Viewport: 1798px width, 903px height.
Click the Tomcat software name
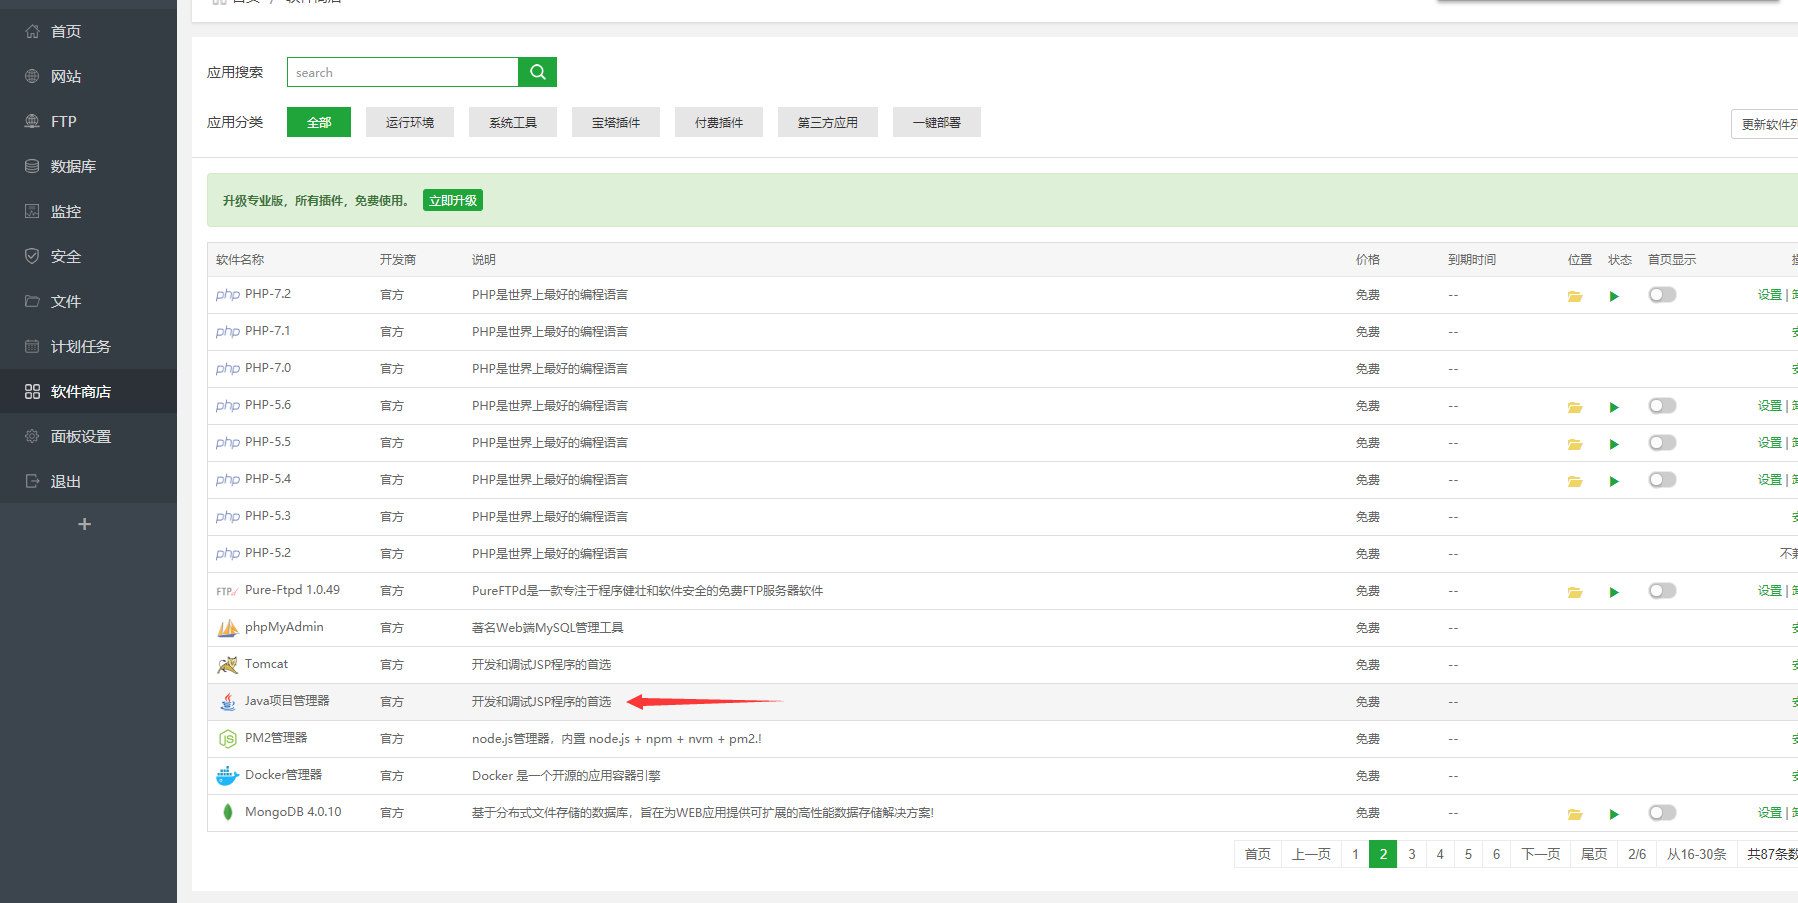click(266, 664)
